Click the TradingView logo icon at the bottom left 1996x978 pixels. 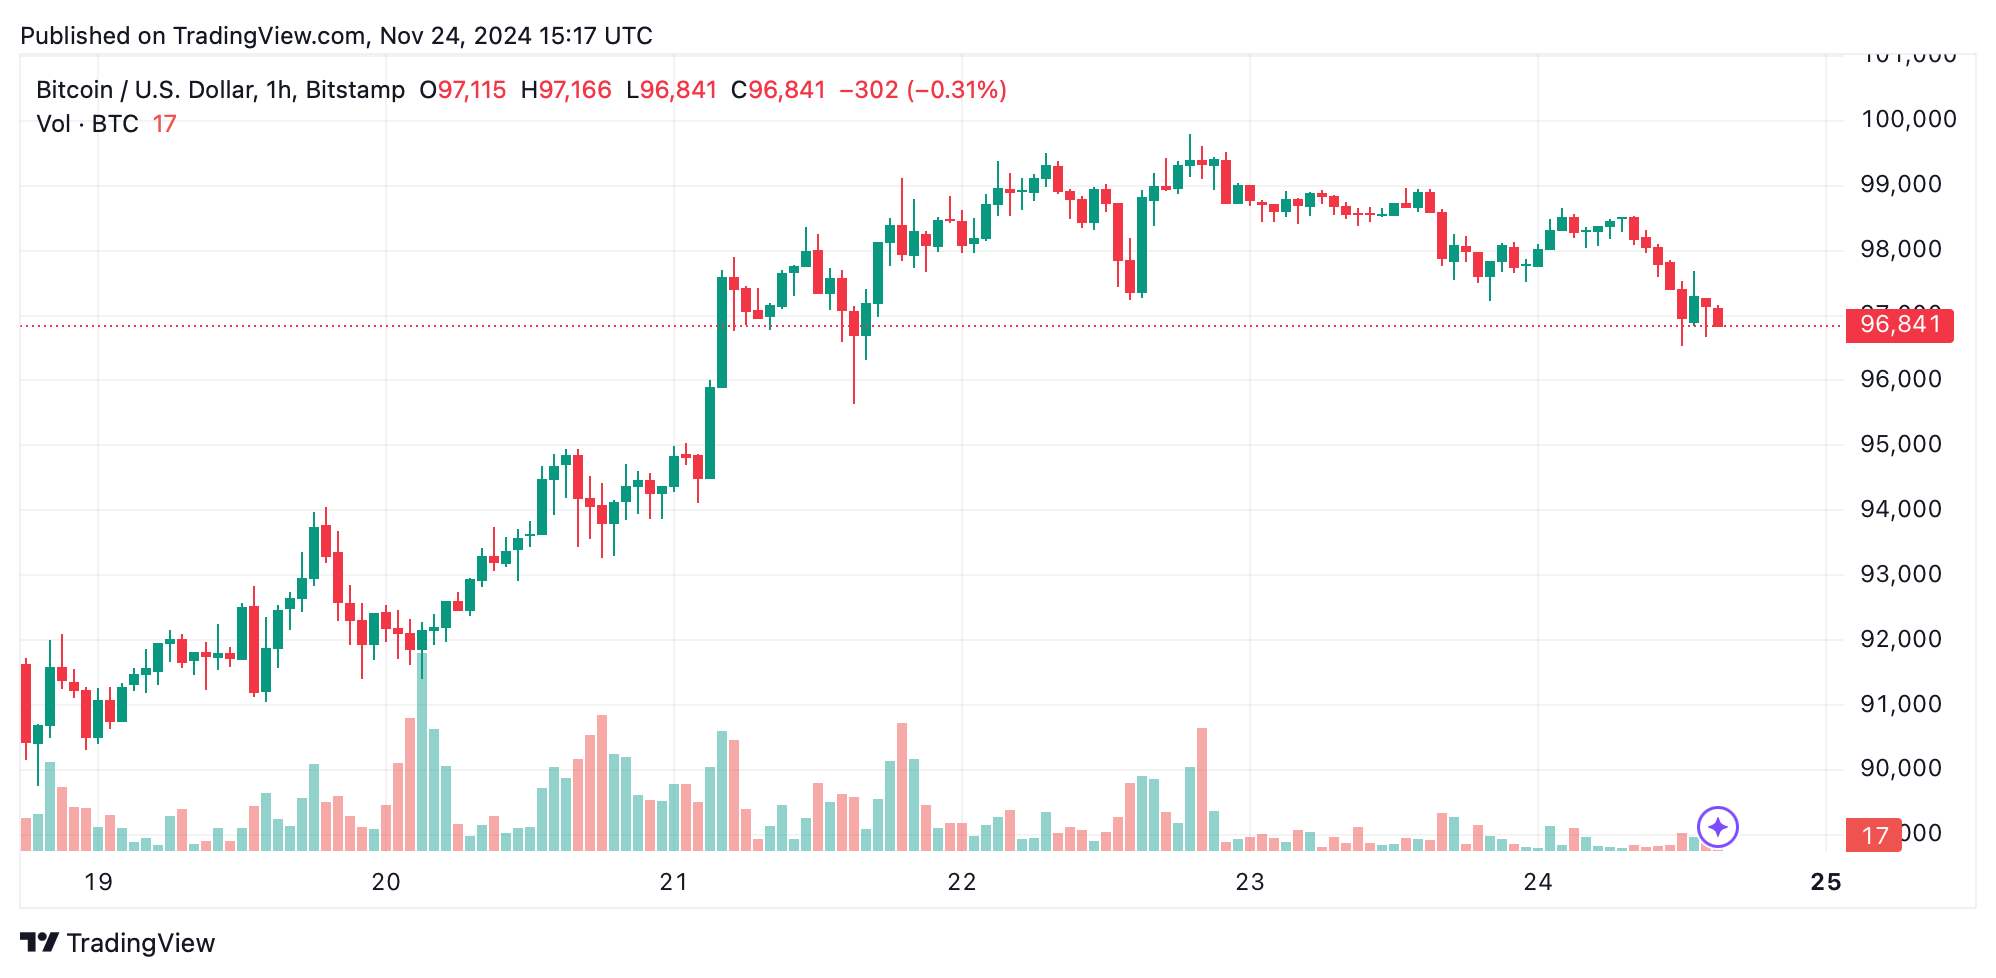(40, 943)
